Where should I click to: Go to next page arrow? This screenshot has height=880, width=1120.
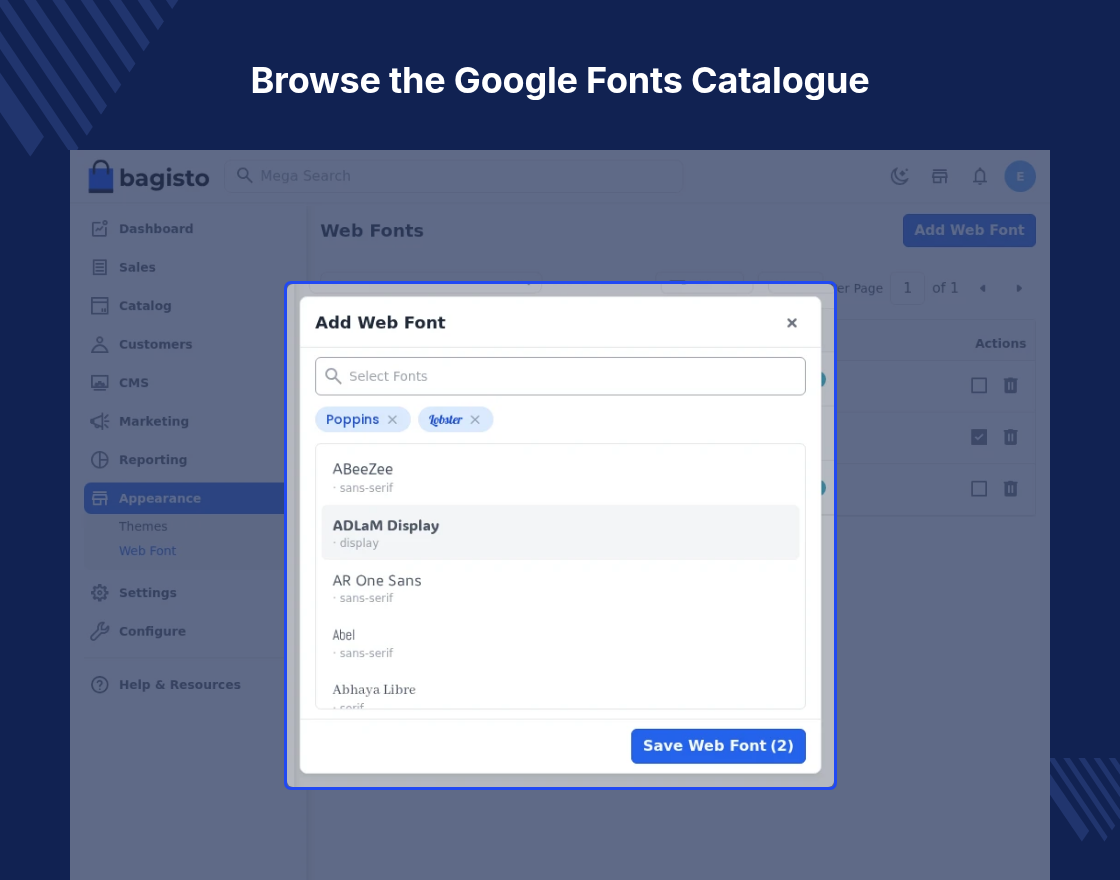[x=1019, y=289]
